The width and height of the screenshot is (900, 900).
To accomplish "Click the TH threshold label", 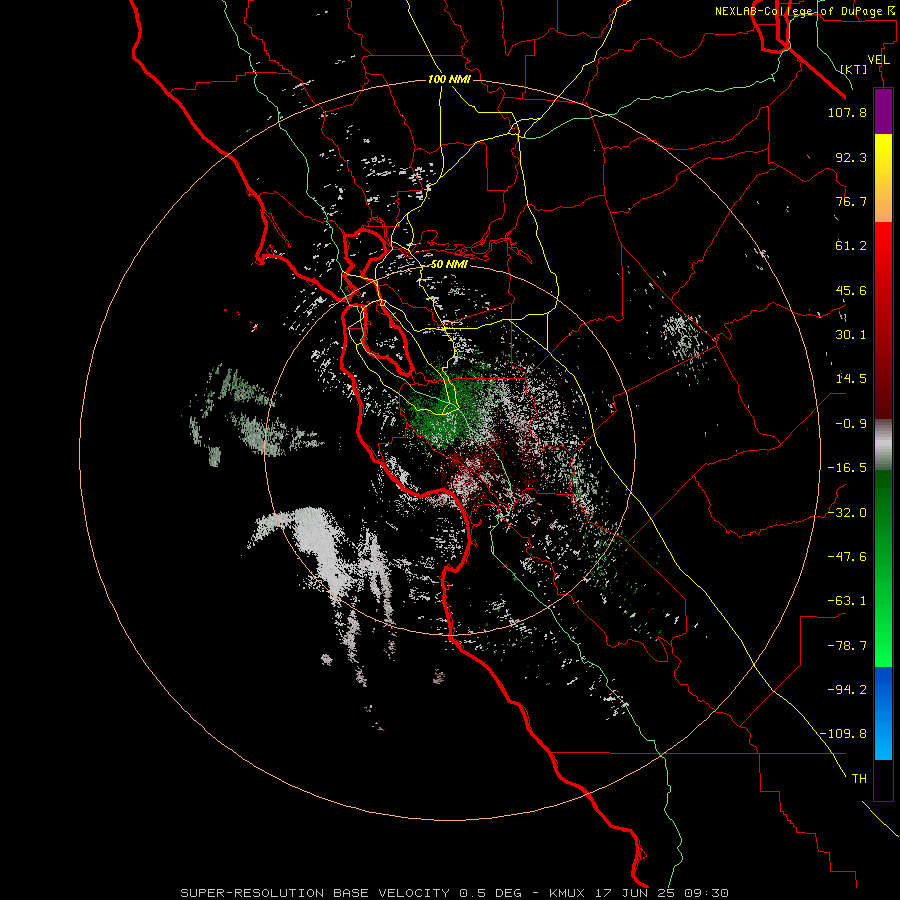I will (859, 779).
